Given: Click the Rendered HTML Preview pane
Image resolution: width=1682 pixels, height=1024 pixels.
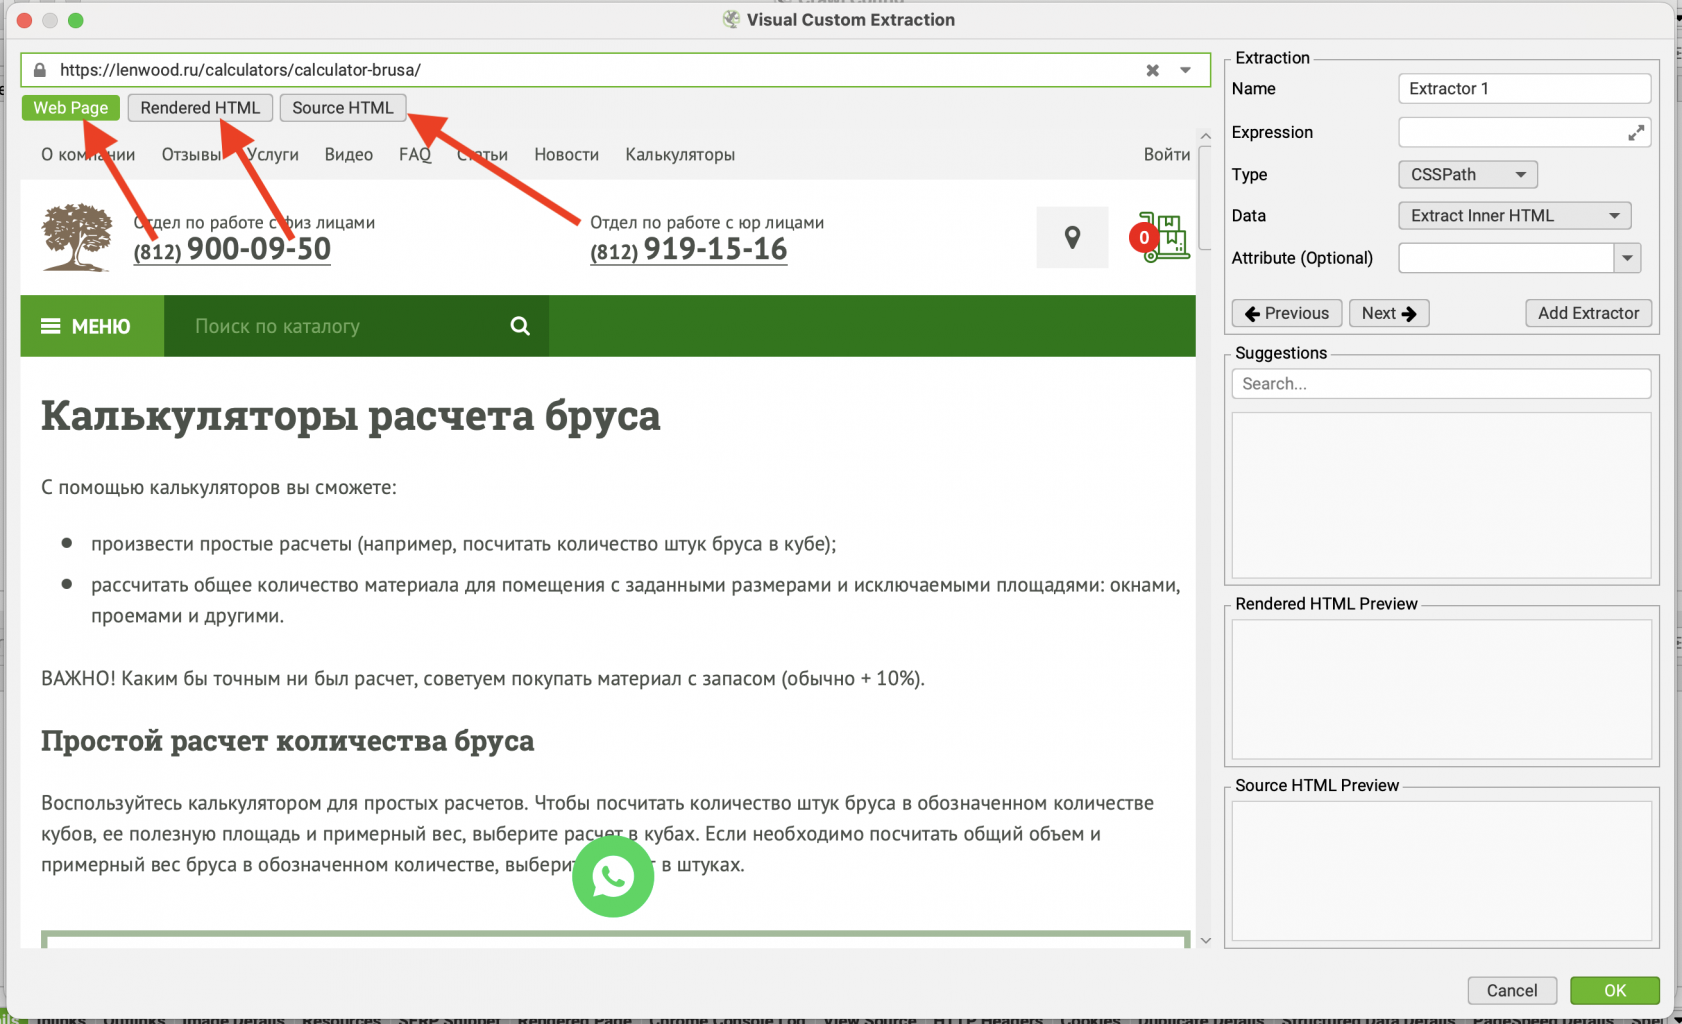Looking at the screenshot, I should 1441,689.
